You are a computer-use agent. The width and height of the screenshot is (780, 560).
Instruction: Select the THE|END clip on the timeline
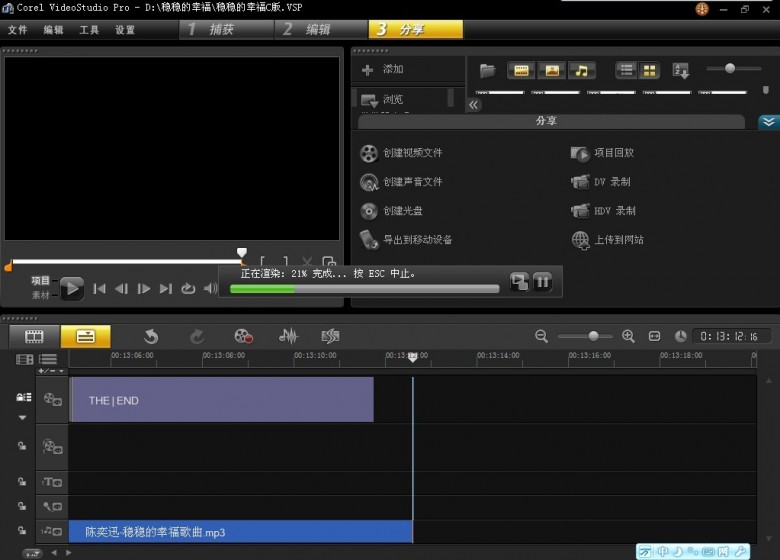tap(220, 400)
